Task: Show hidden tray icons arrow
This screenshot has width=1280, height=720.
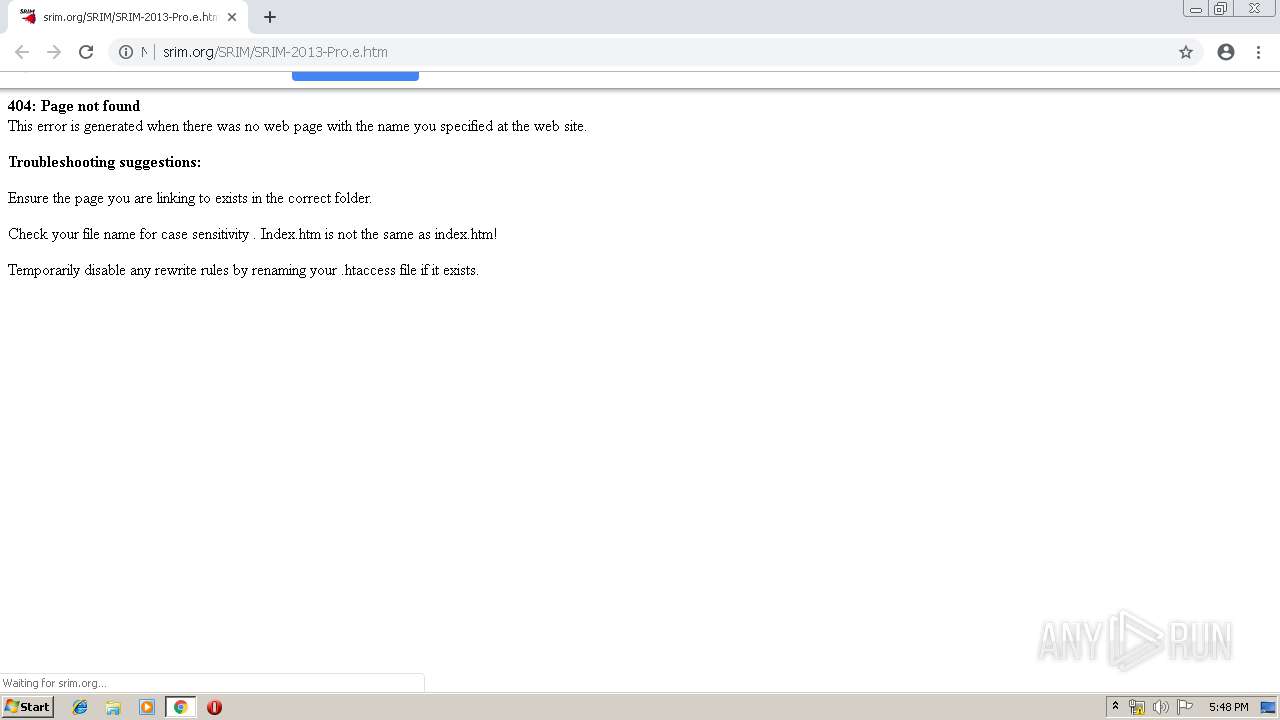Action: tap(1116, 707)
